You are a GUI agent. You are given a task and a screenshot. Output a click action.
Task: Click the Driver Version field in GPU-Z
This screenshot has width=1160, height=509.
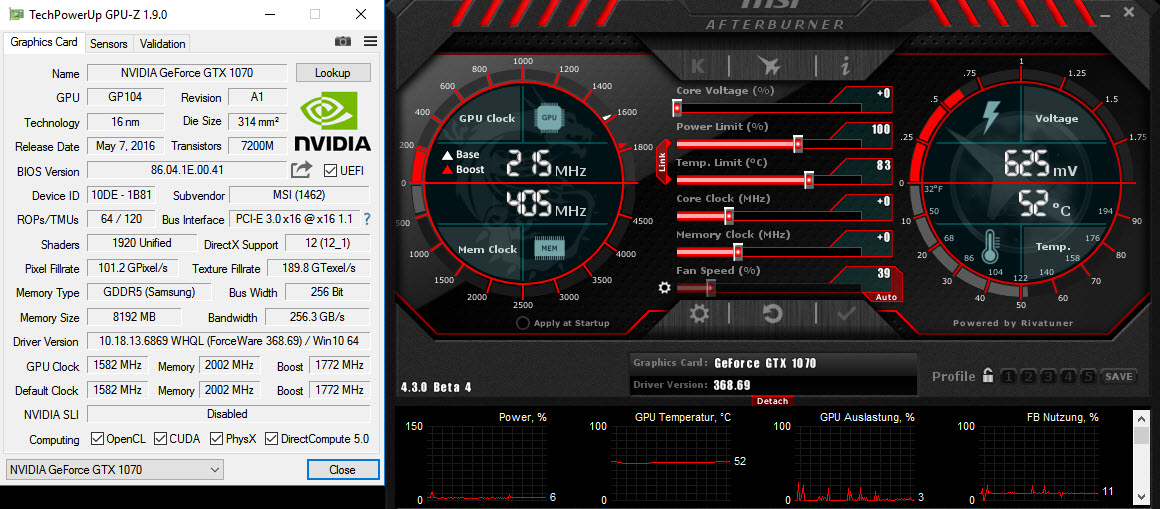[x=229, y=341]
